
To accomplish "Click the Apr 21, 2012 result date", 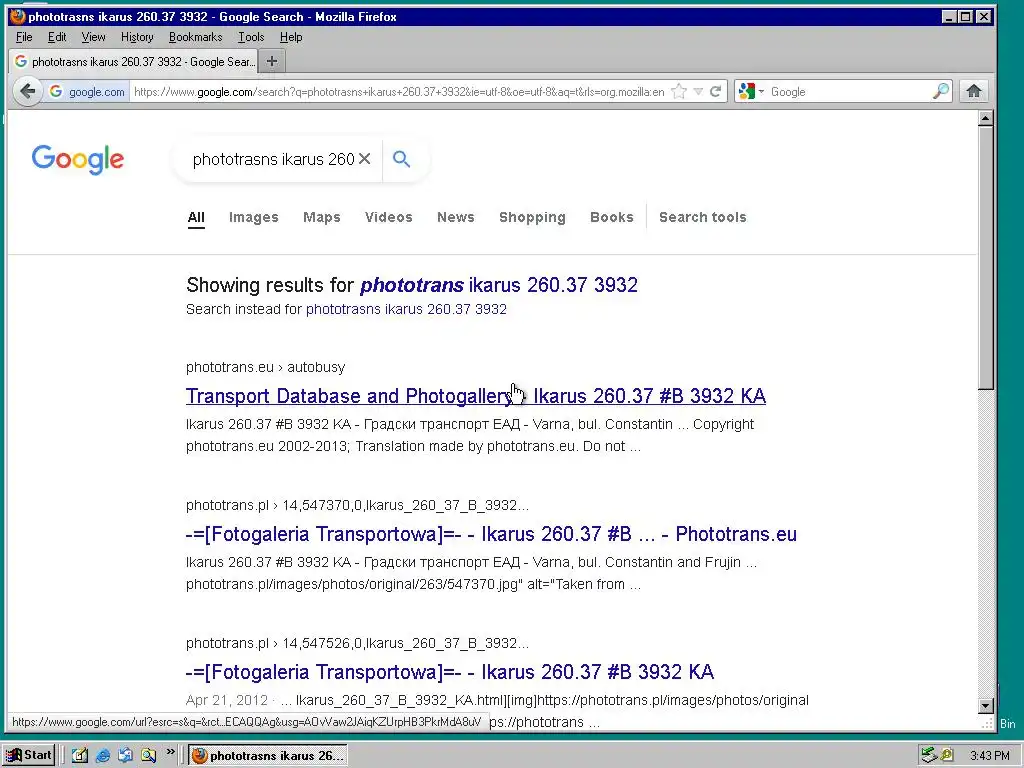I will 227,700.
